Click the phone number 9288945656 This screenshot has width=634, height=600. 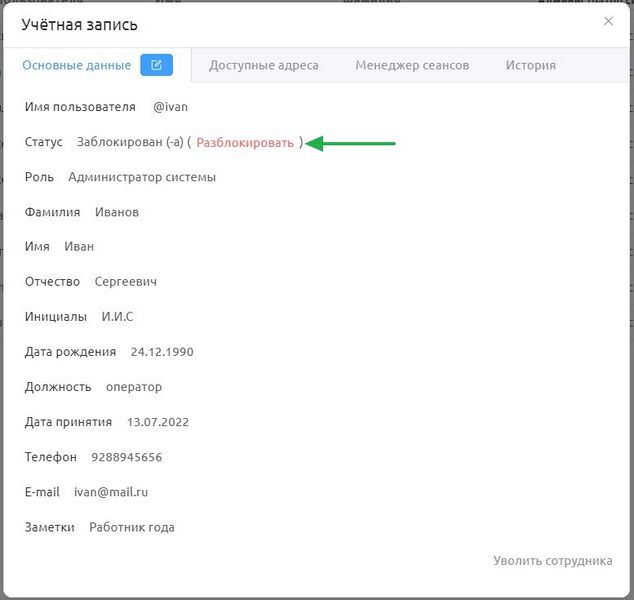tap(127, 457)
